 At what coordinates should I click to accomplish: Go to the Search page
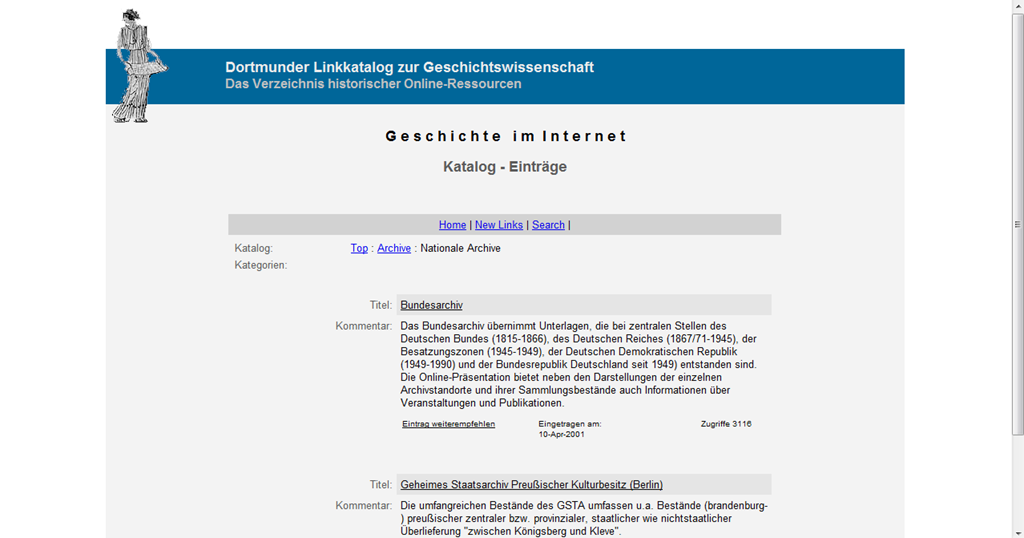coord(548,225)
